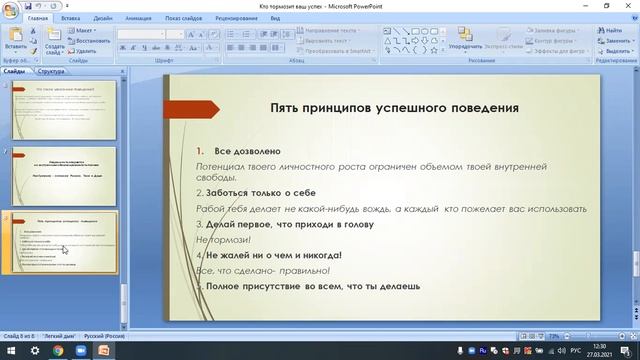Align paragraph text to the right
The image size is (640, 360).
click(252, 48)
